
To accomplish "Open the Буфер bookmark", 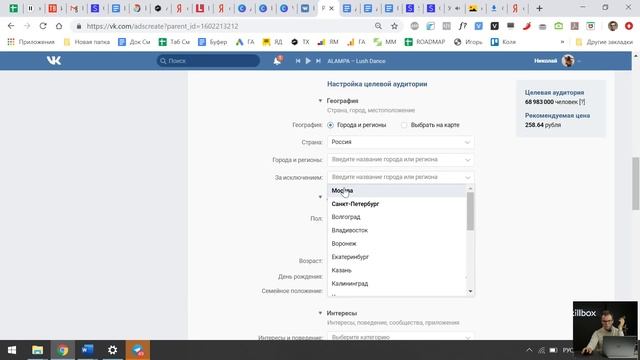I will pos(213,42).
